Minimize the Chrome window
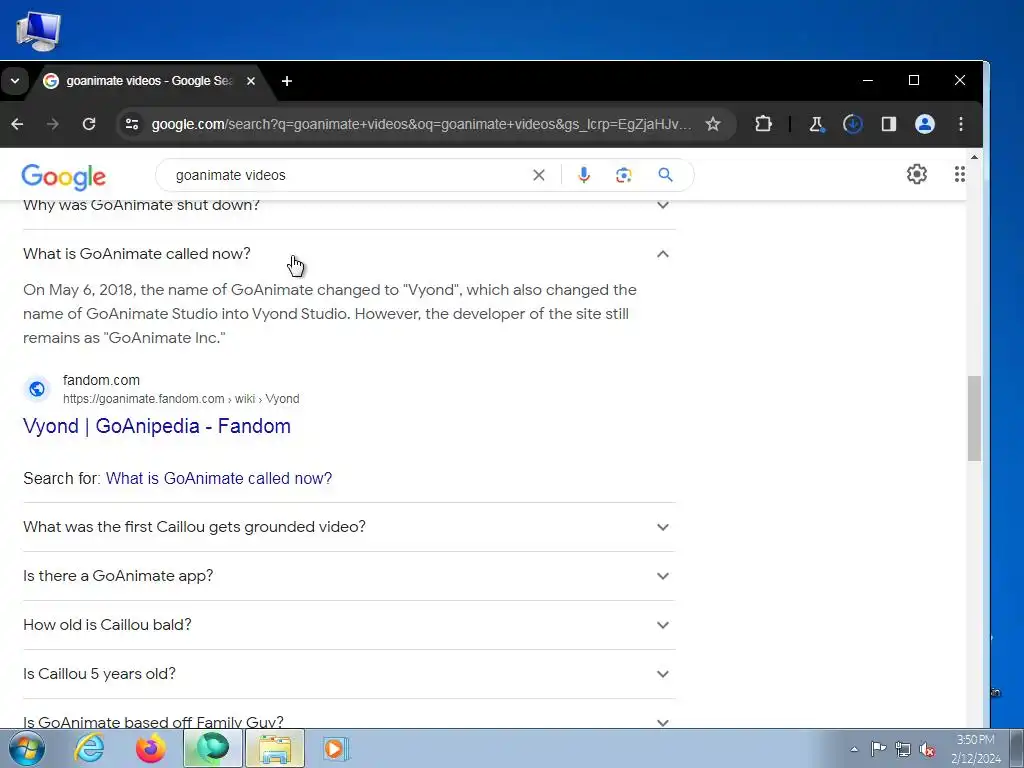1024x768 pixels. click(868, 80)
